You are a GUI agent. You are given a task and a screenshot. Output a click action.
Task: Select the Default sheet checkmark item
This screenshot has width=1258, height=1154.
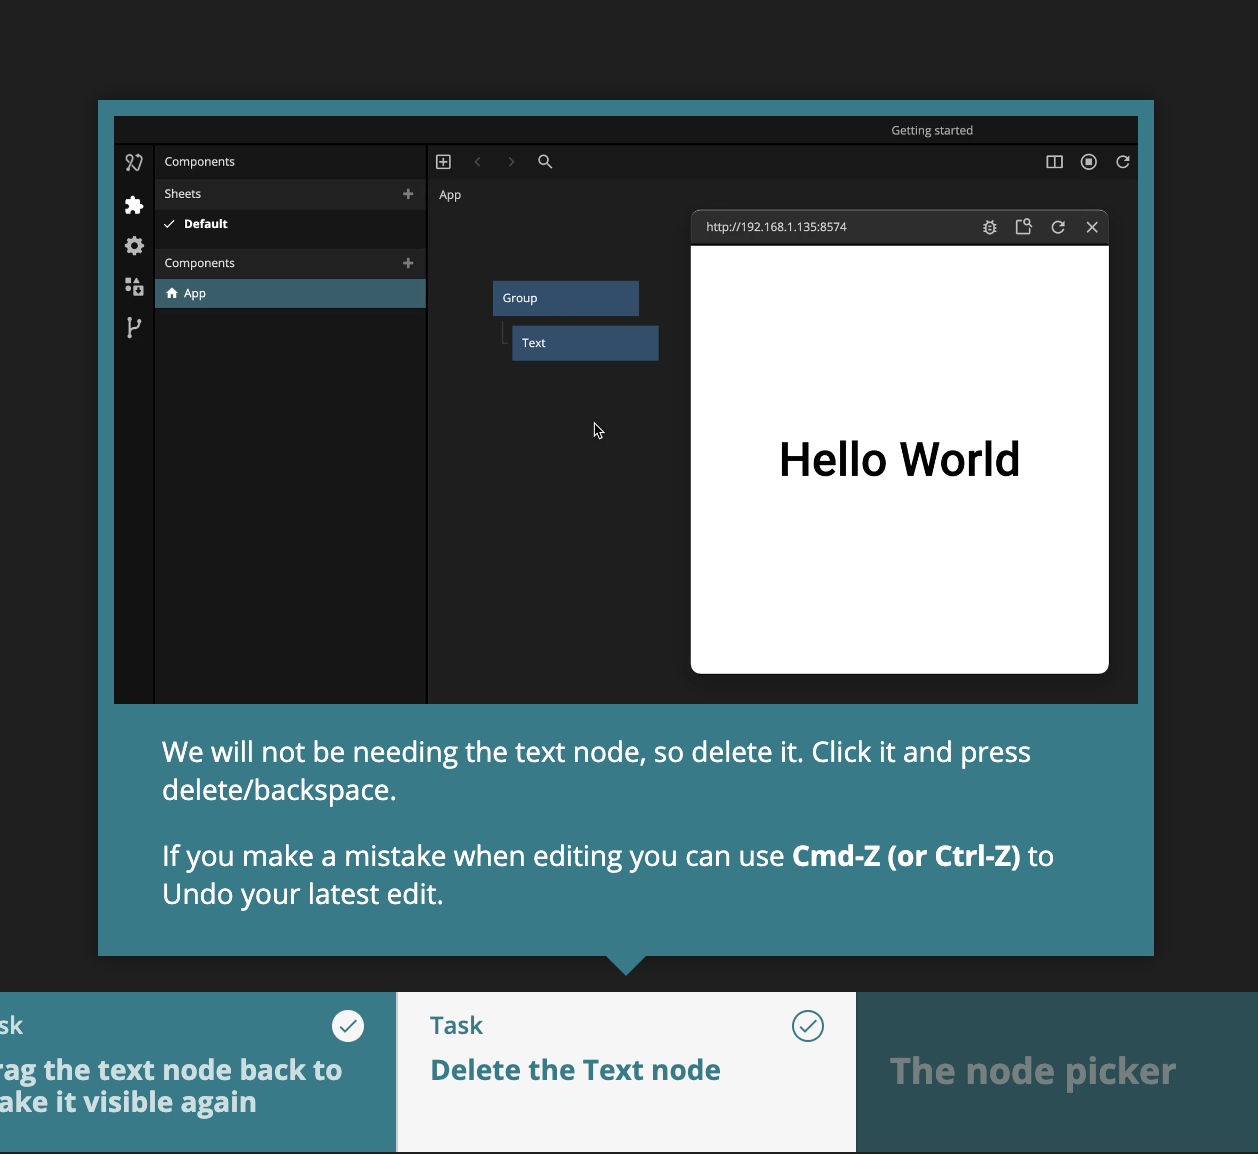click(x=205, y=224)
